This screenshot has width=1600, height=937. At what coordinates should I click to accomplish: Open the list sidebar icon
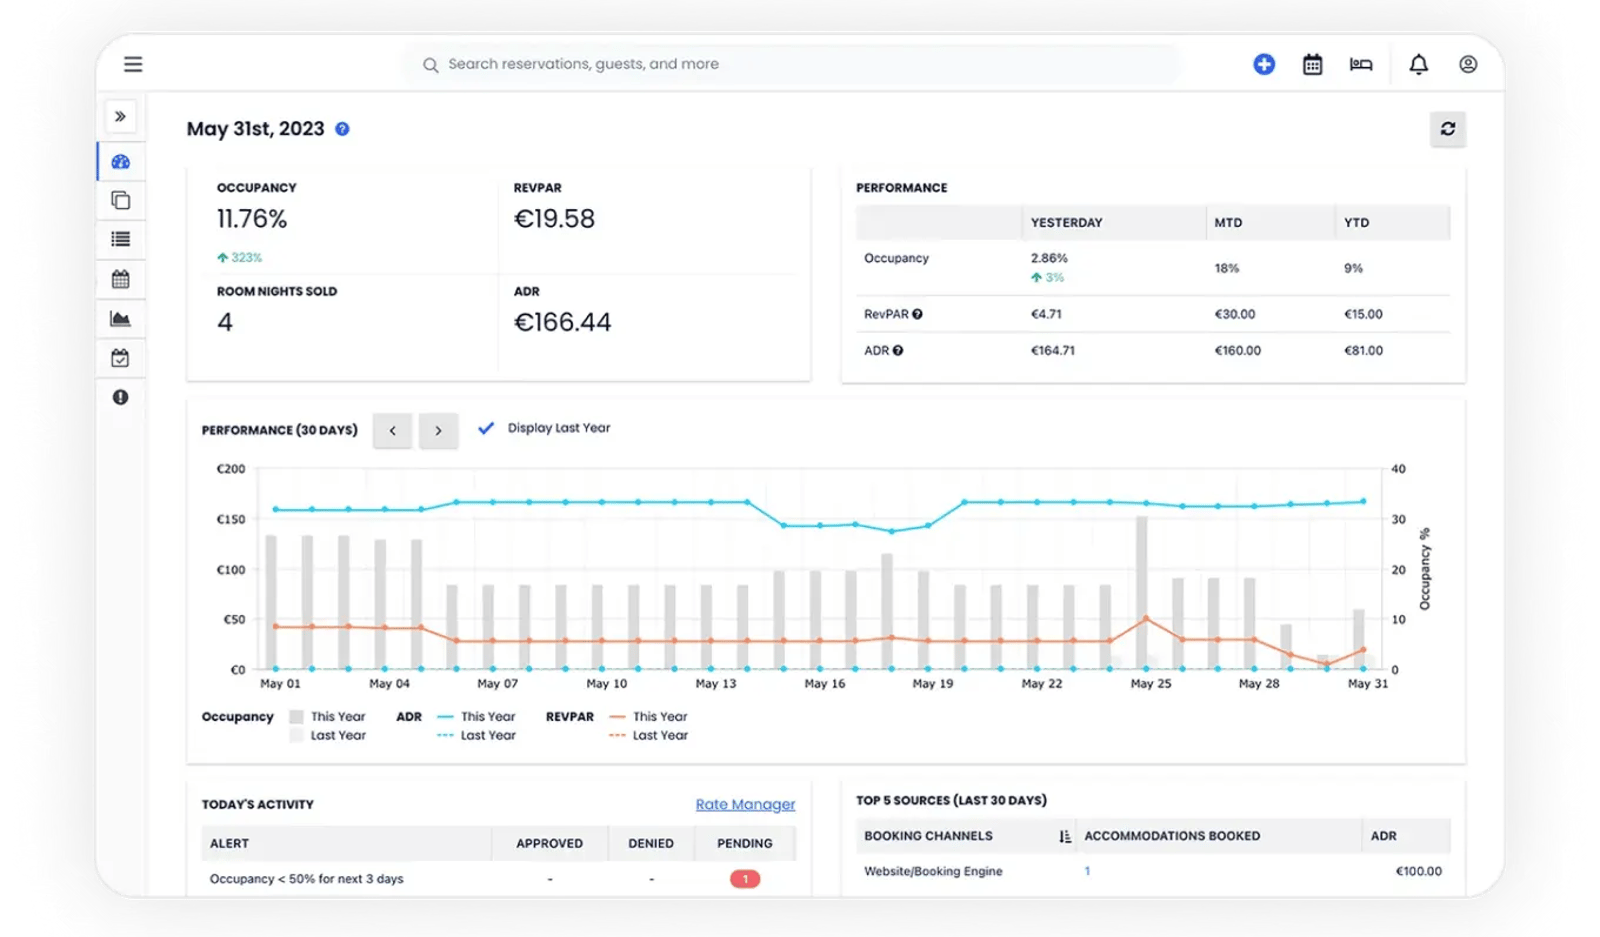point(121,239)
